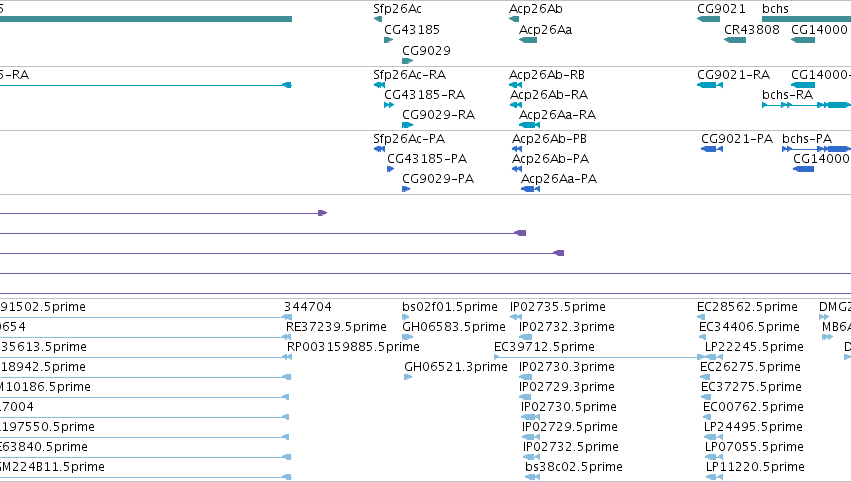Select the IP02735.5prime EST label
851x482 pixels.
tap(558, 307)
